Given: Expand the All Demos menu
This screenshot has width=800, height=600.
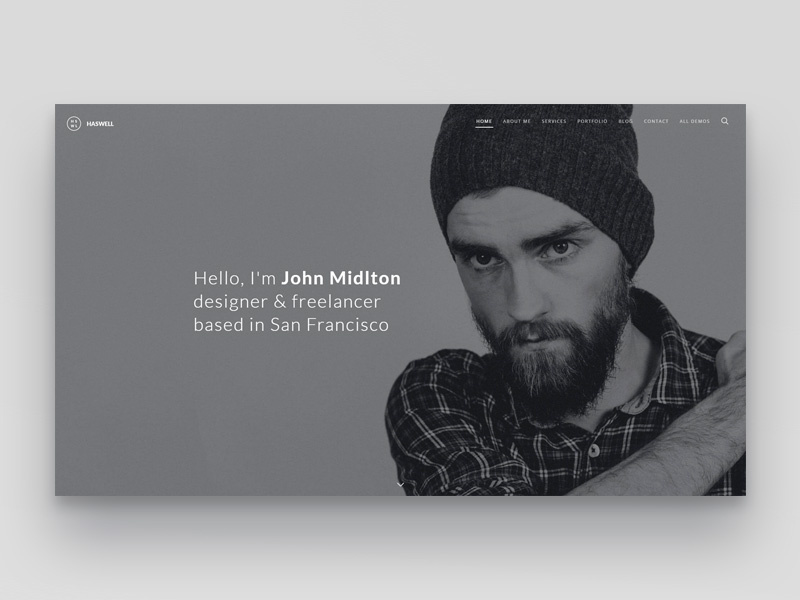Looking at the screenshot, I should (694, 121).
